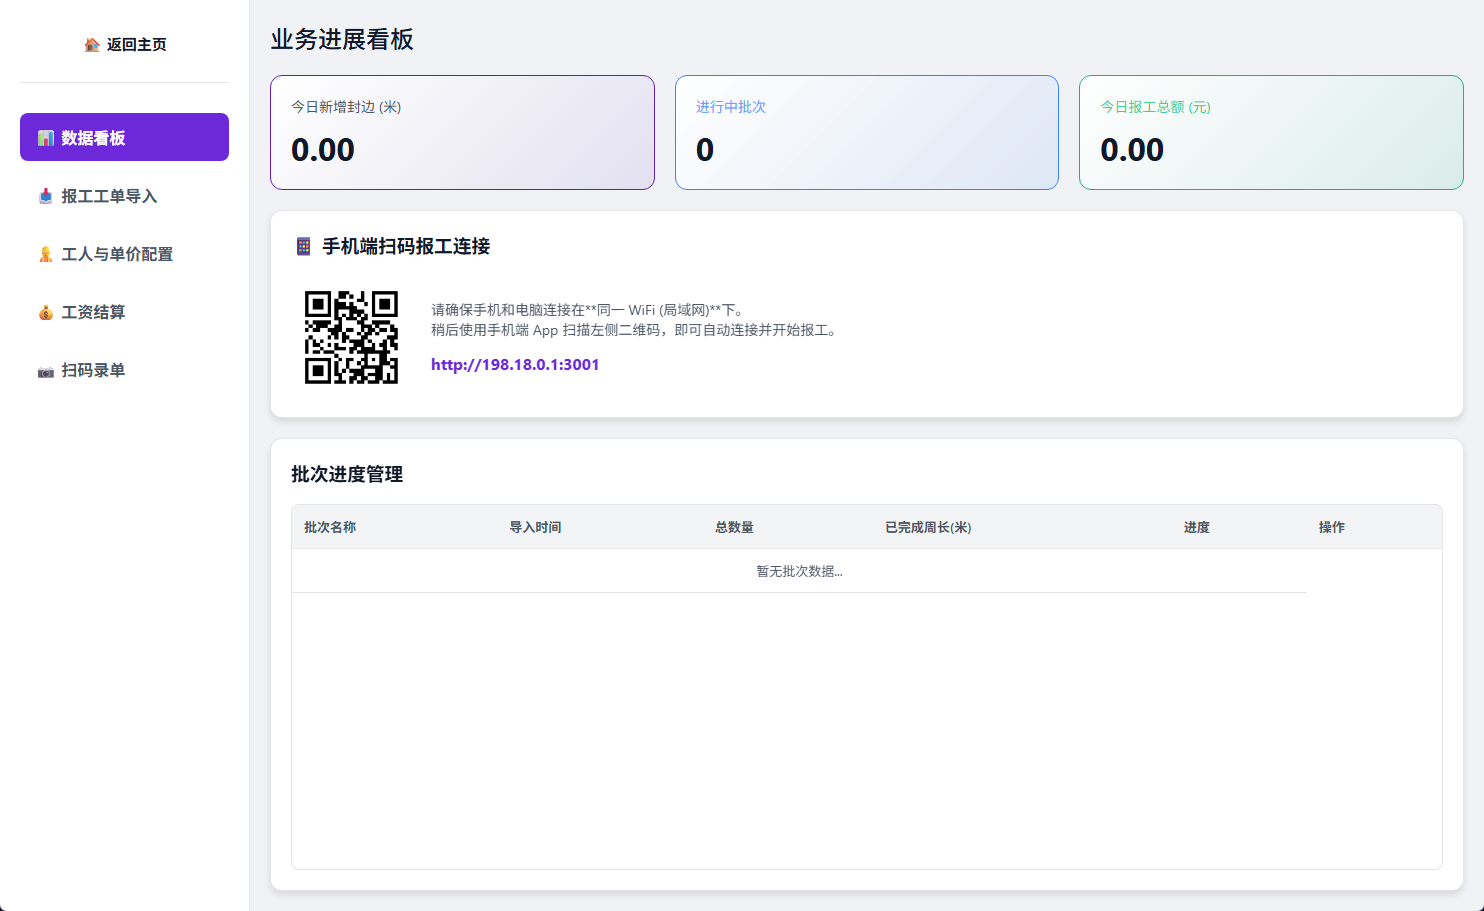Screen dimensions: 1484x911
Task: Click the house icon beside 返回主页
Action: 92,44
